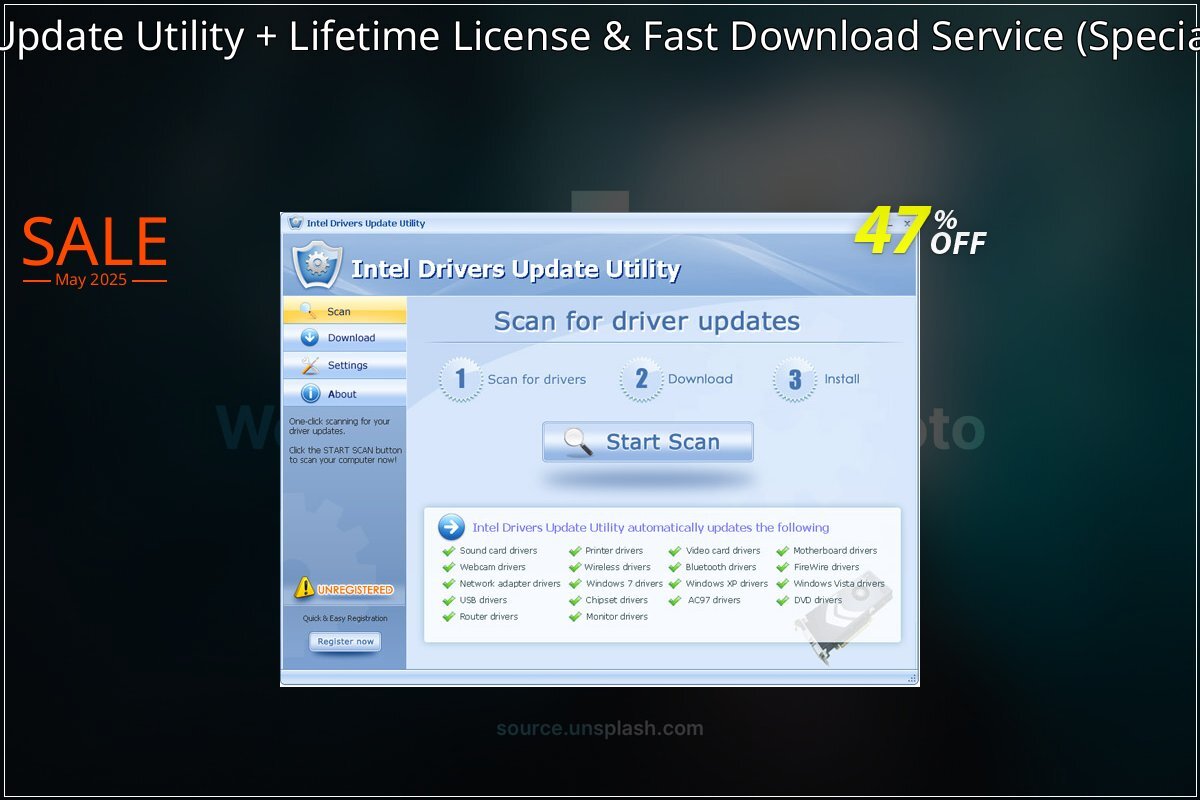Click the step 2 badge
The image size is (1200, 800).
pyautogui.click(x=641, y=379)
